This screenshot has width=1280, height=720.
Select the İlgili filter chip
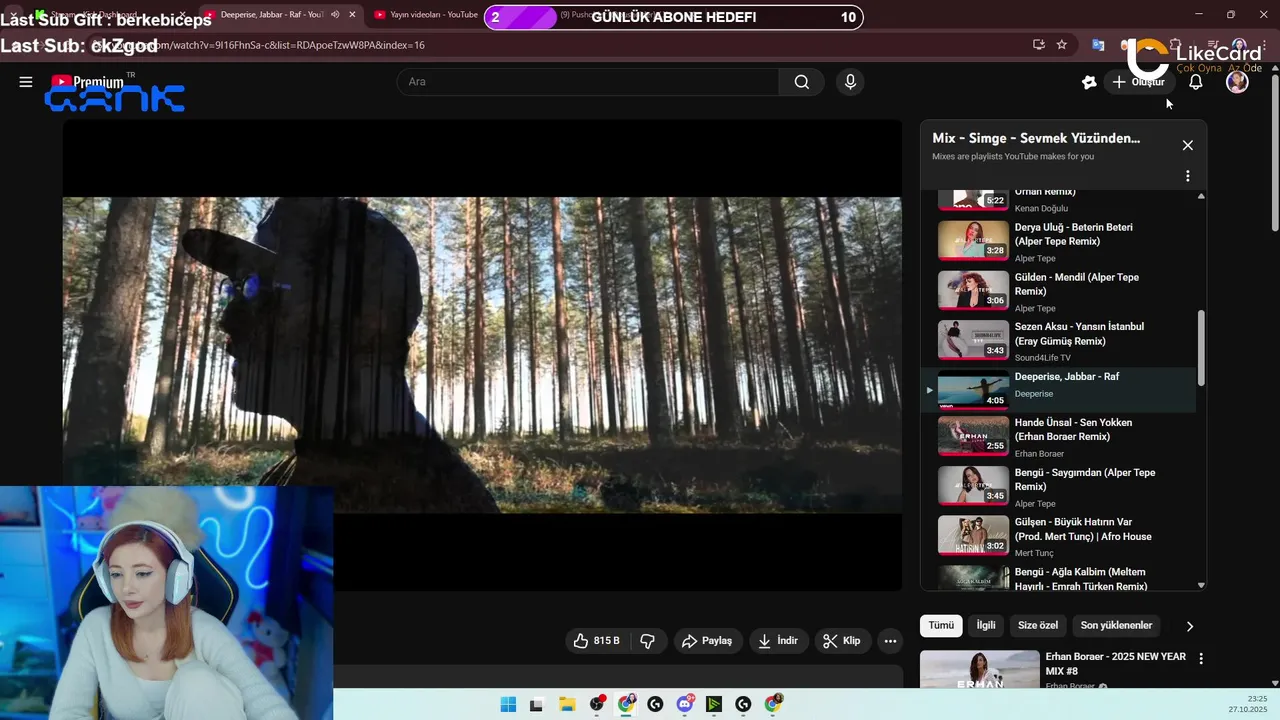coord(986,625)
